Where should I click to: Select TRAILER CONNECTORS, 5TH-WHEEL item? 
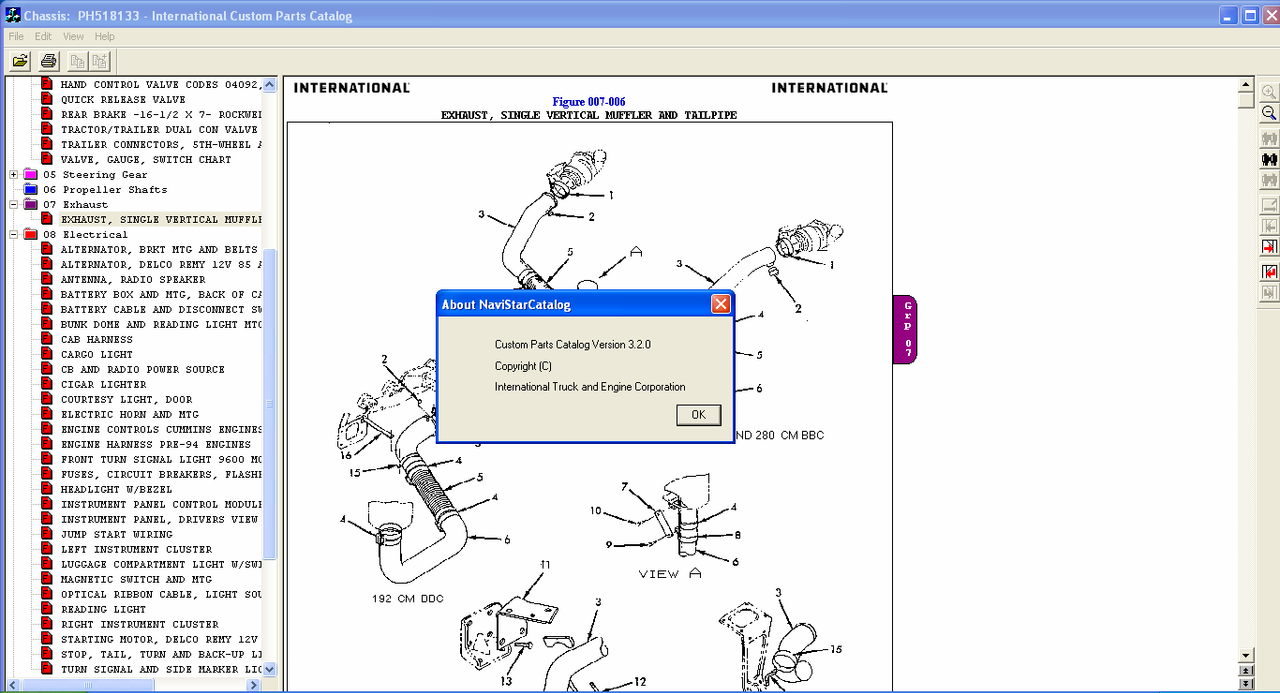160,144
